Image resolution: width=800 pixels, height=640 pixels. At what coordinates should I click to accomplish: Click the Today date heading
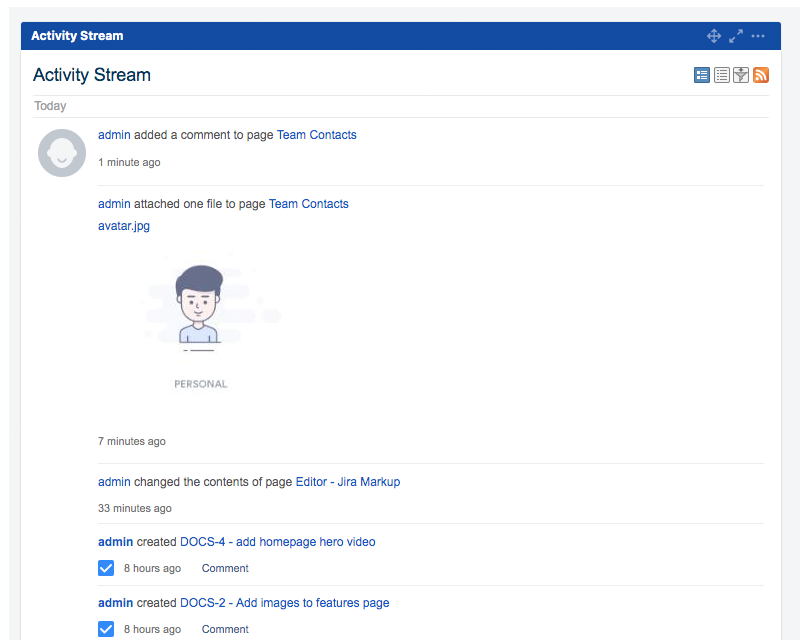point(50,106)
